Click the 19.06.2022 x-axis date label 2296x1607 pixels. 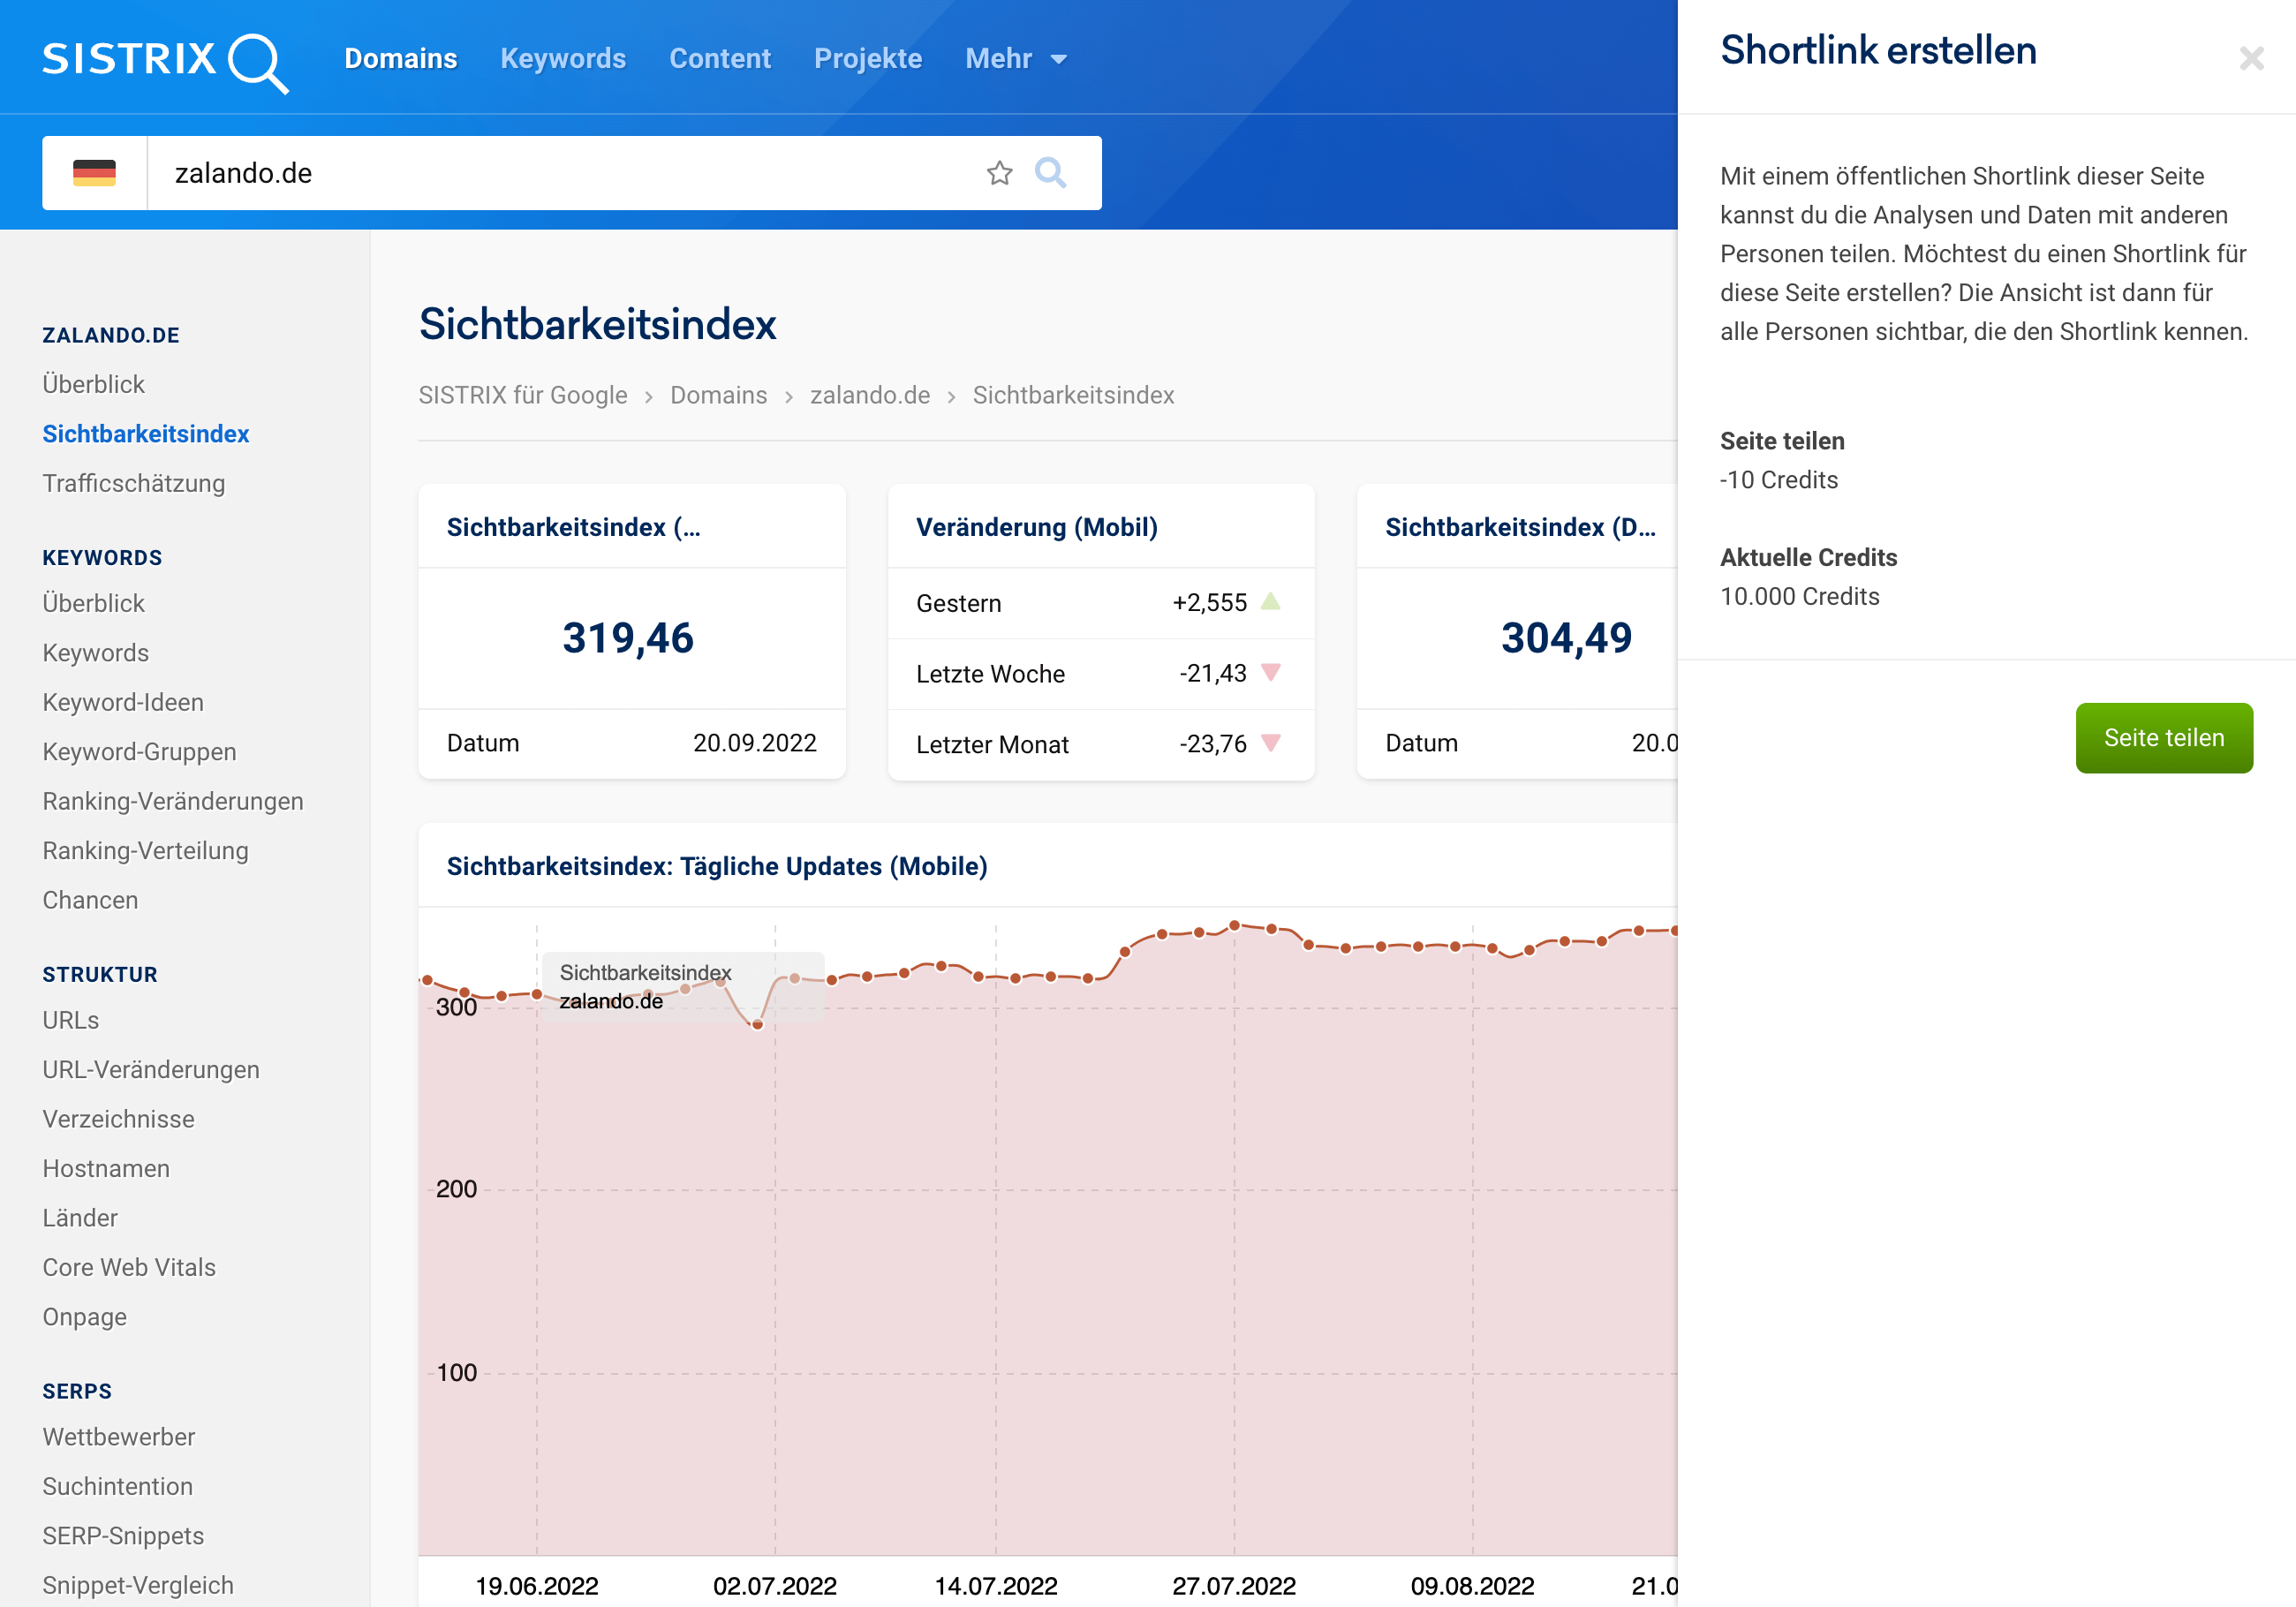point(537,1586)
